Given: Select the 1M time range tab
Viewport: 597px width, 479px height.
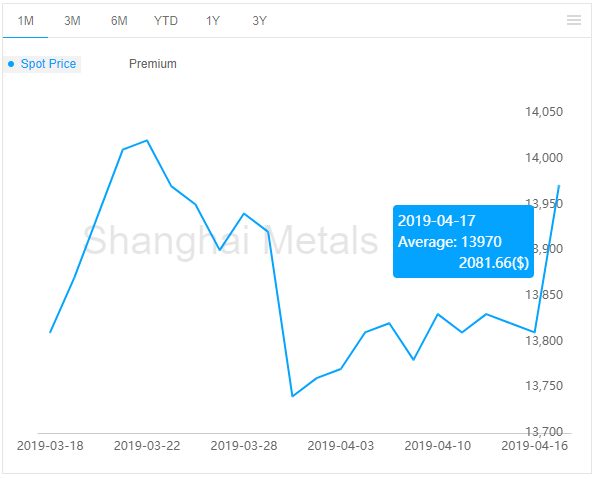Looking at the screenshot, I should pos(26,21).
